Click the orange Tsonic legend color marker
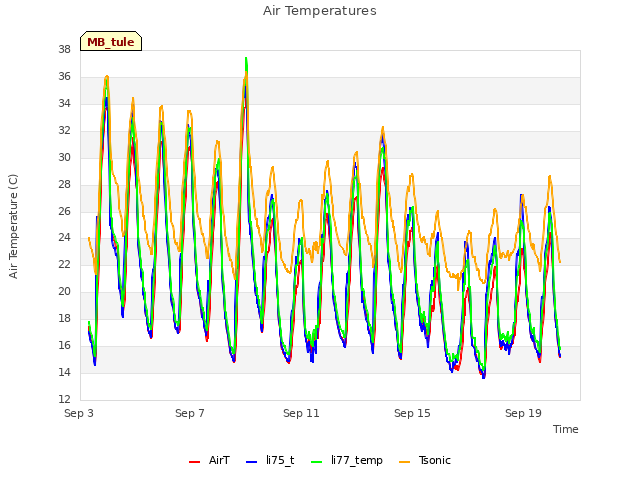The width and height of the screenshot is (640, 480). click(x=404, y=461)
